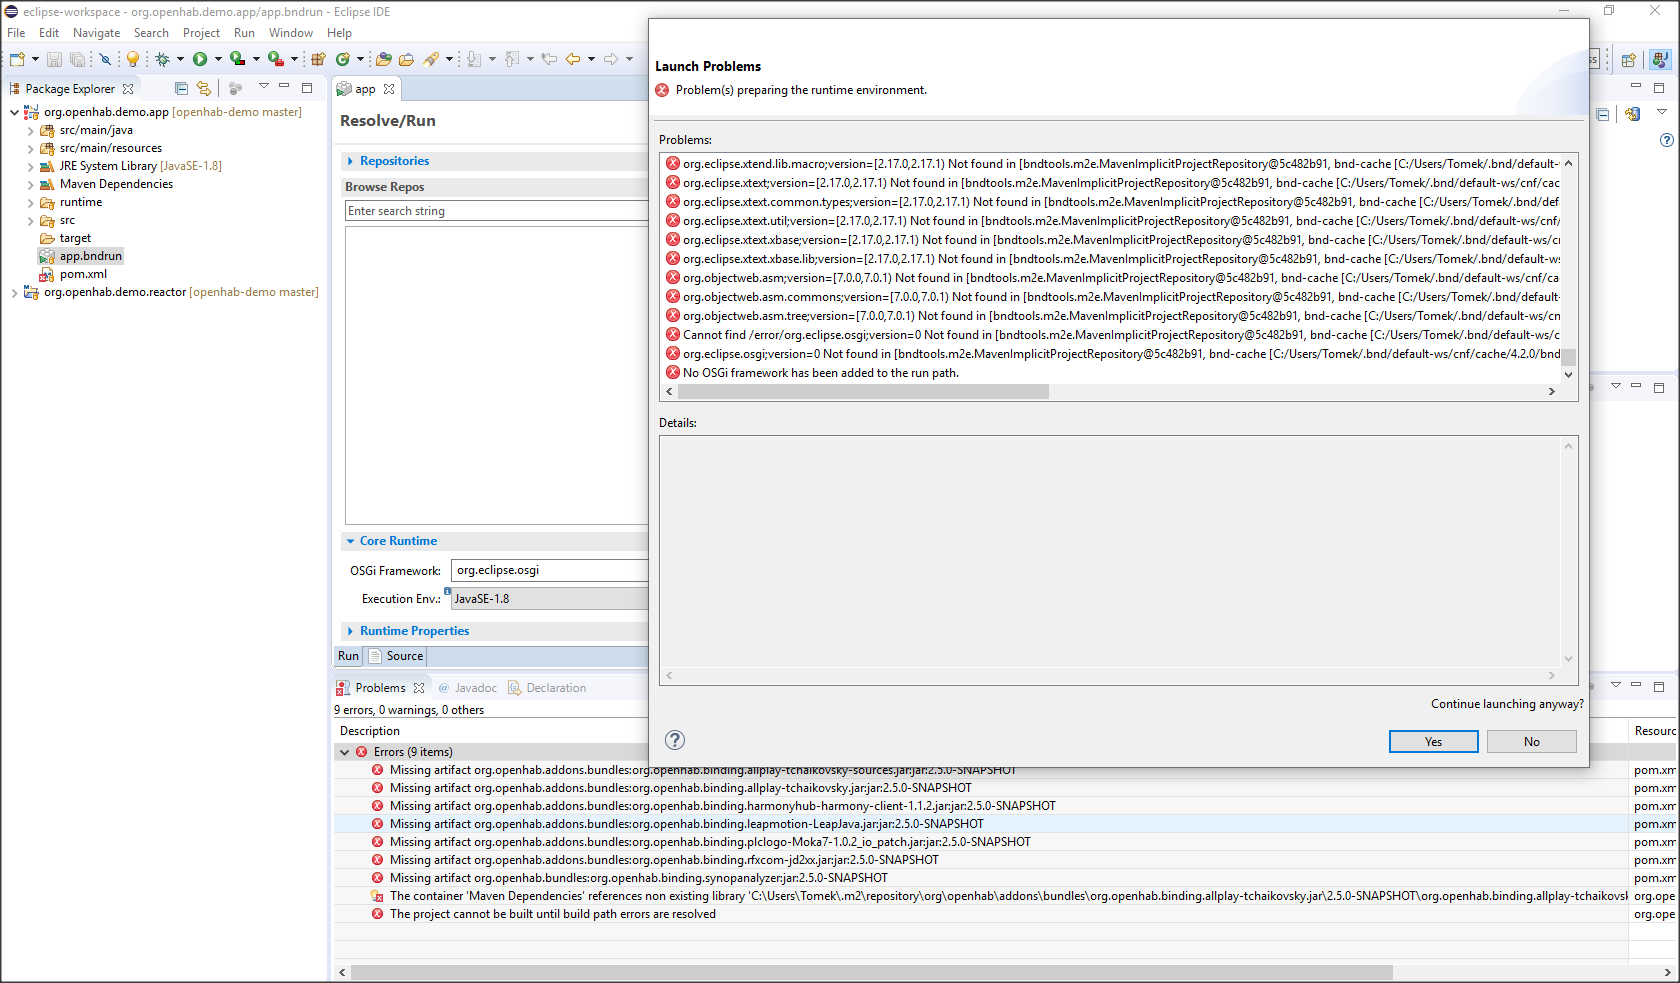
Task: Click the Save disk icon in toolbar
Action: [54, 60]
